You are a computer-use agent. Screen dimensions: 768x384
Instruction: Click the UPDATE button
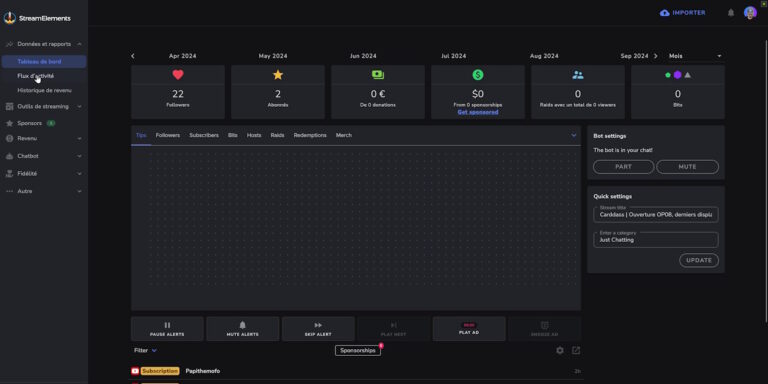click(x=699, y=260)
